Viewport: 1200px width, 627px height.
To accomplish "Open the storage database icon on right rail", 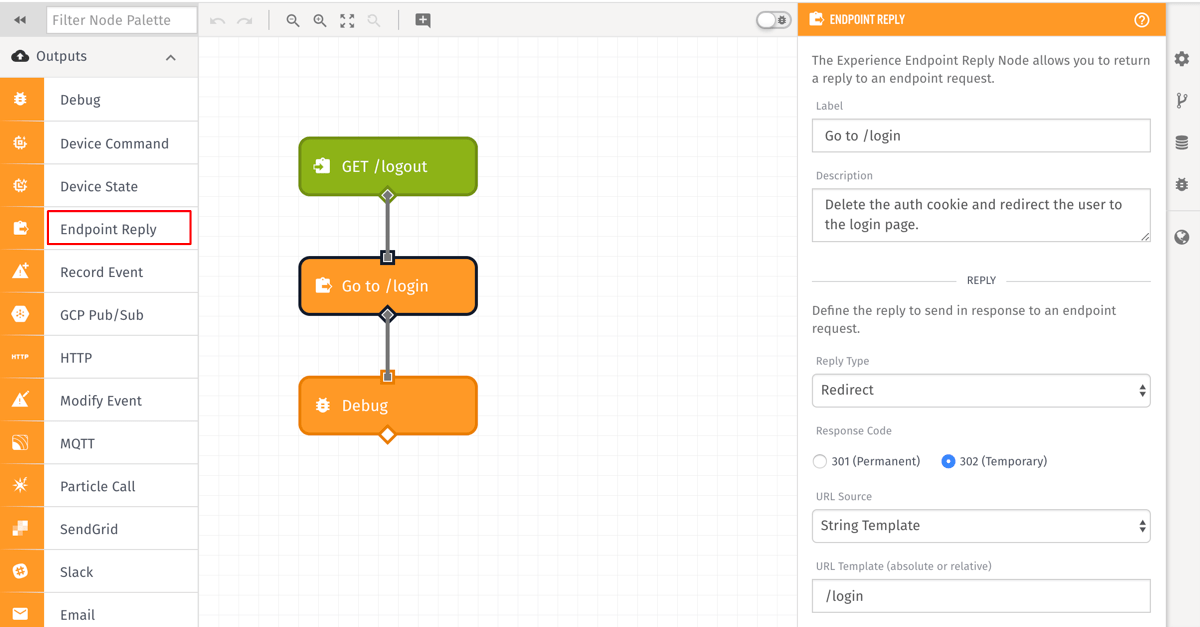I will click(x=1182, y=143).
